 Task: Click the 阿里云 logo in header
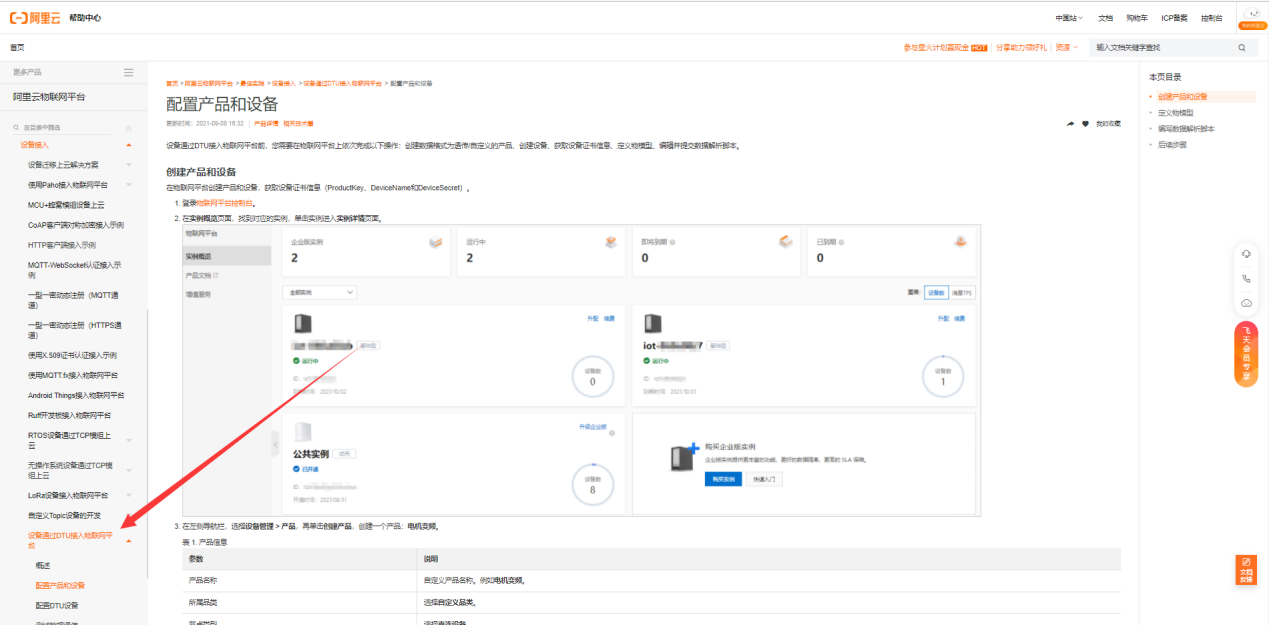click(x=35, y=18)
